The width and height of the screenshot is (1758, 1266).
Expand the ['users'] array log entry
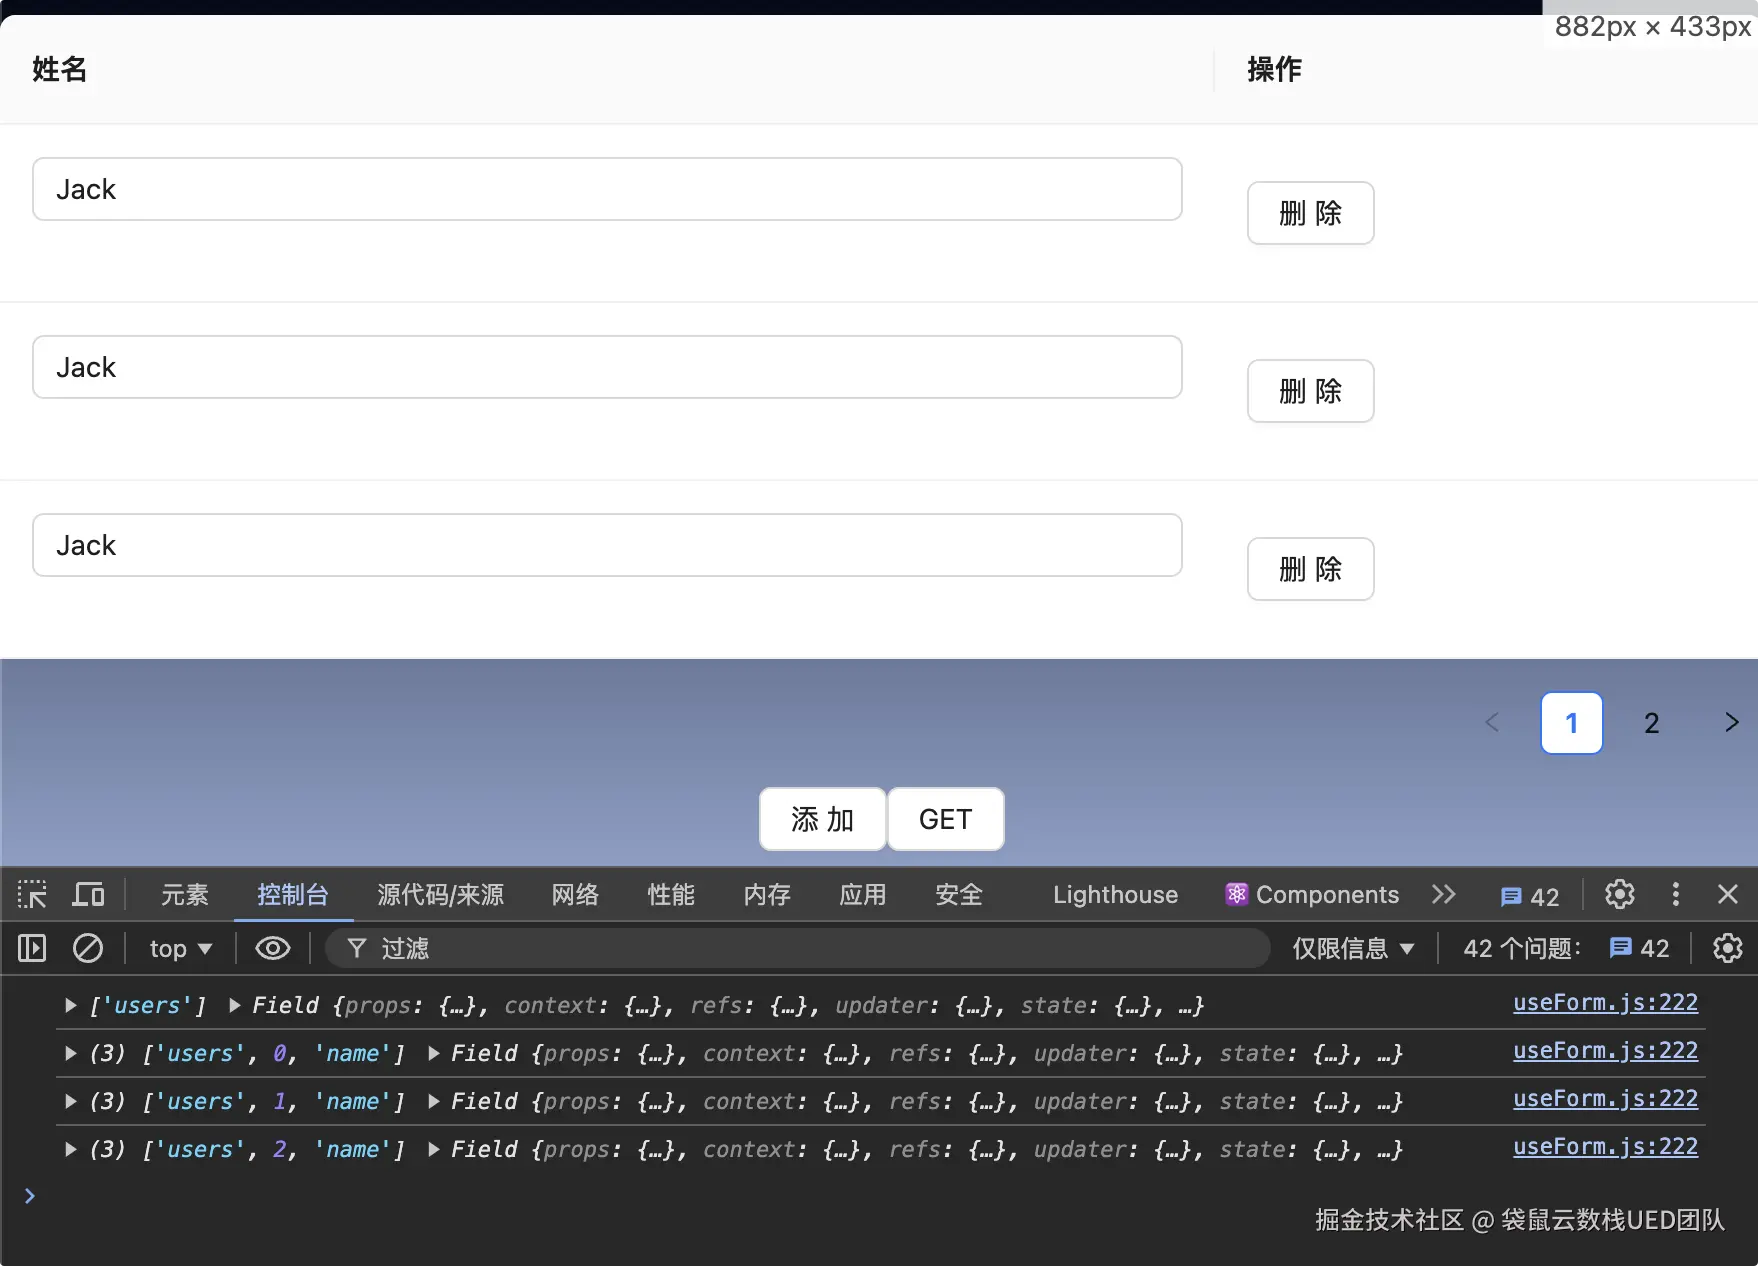71,1005
